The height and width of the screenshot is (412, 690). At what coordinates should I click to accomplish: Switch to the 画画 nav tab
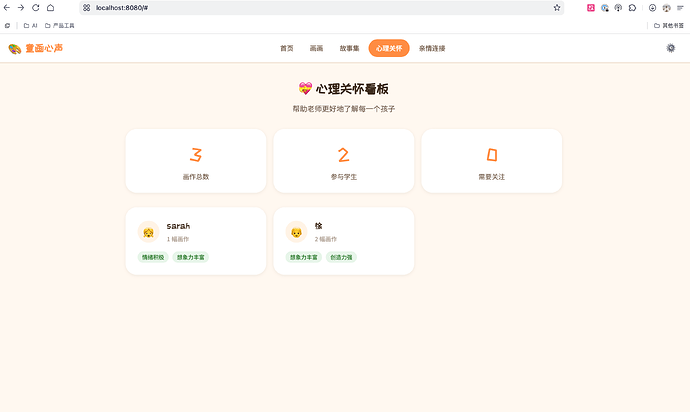316,48
